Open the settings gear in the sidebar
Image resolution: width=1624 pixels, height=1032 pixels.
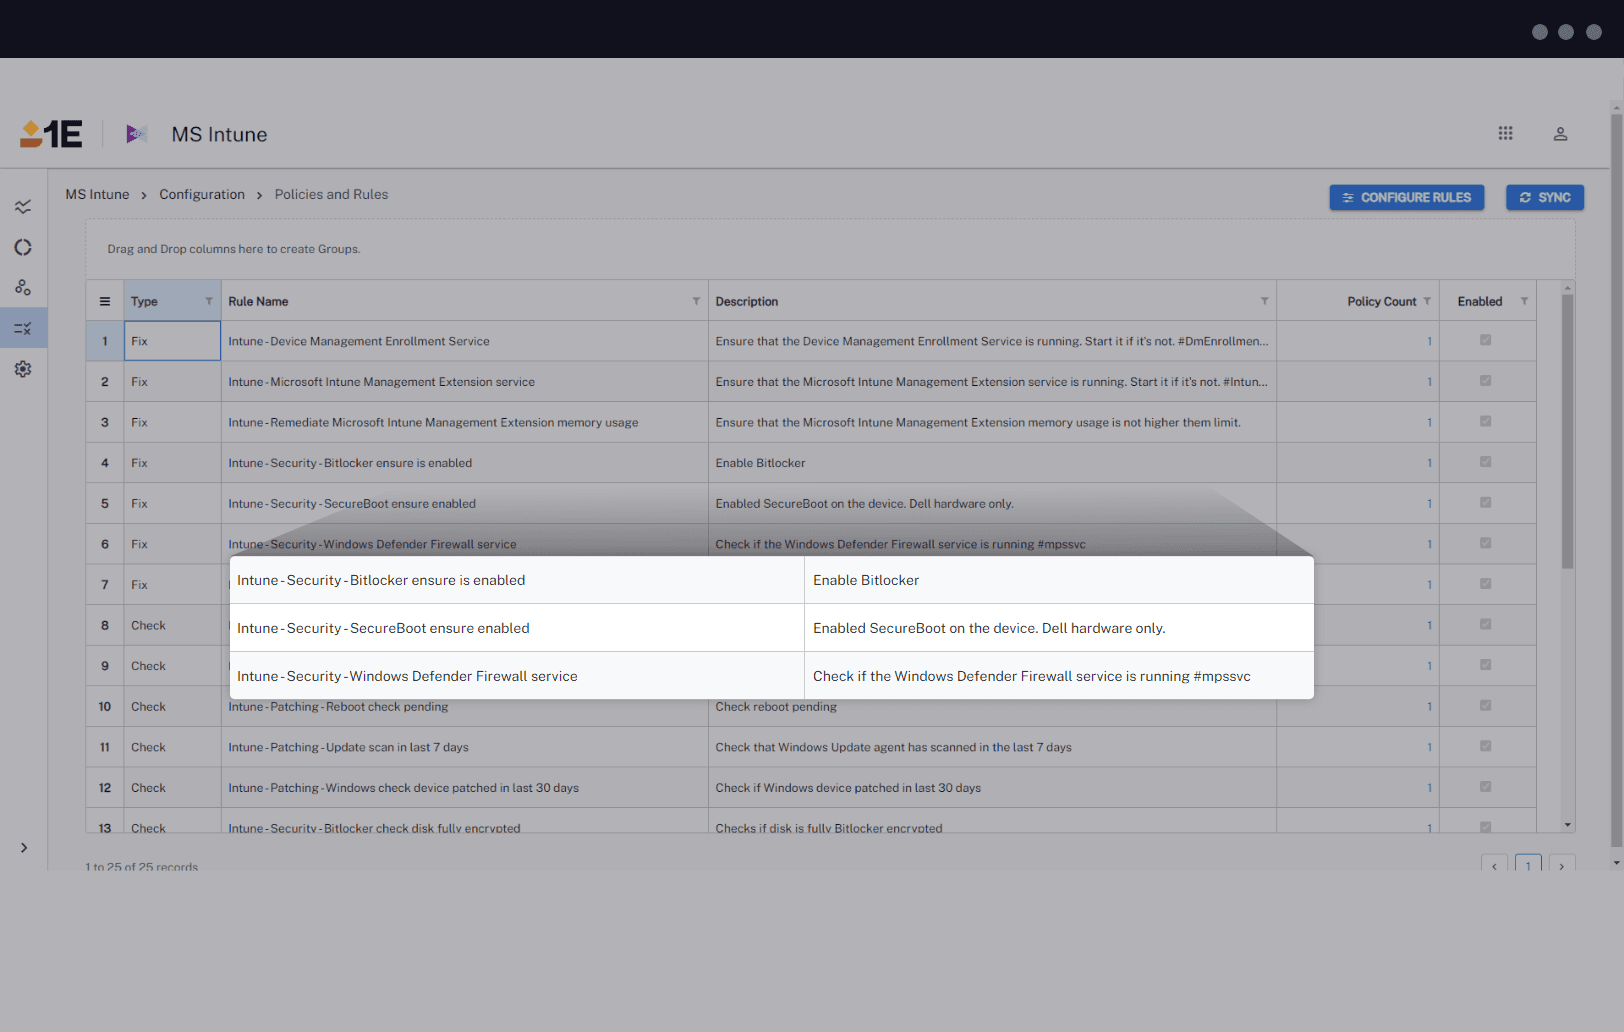coord(23,368)
